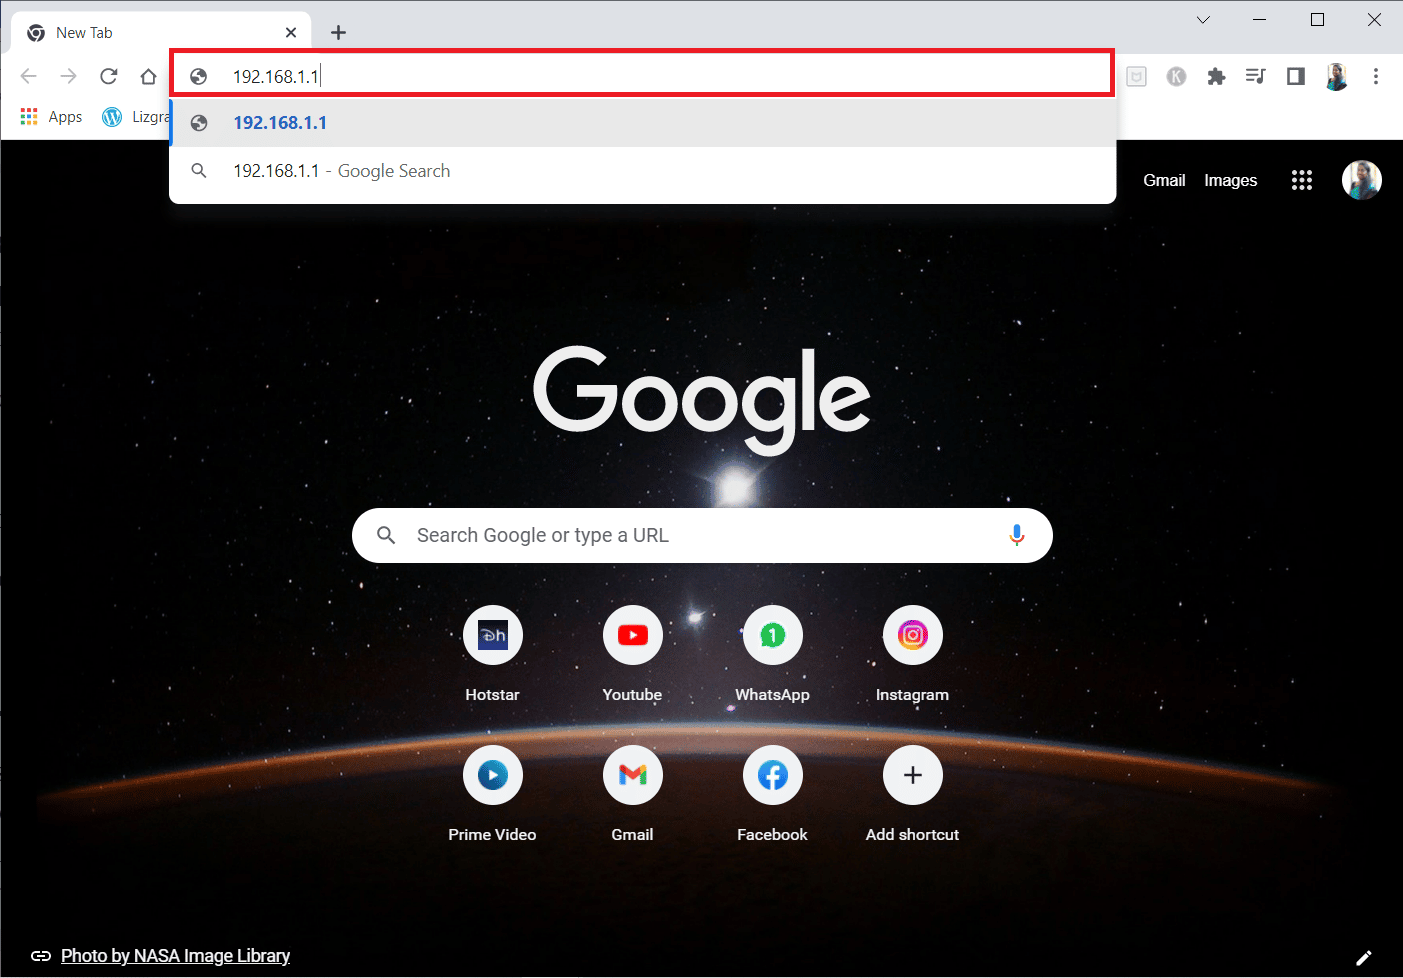1403x978 pixels.
Task: Reload the page with the refresh icon
Action: coord(109,76)
